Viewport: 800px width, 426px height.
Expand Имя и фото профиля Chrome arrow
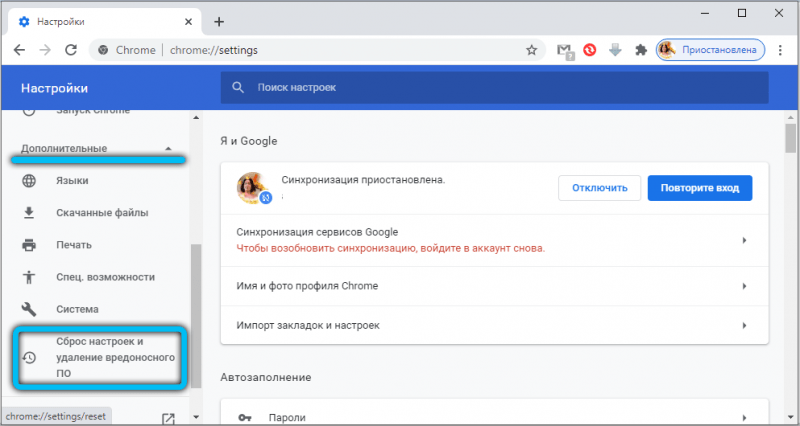click(x=744, y=286)
